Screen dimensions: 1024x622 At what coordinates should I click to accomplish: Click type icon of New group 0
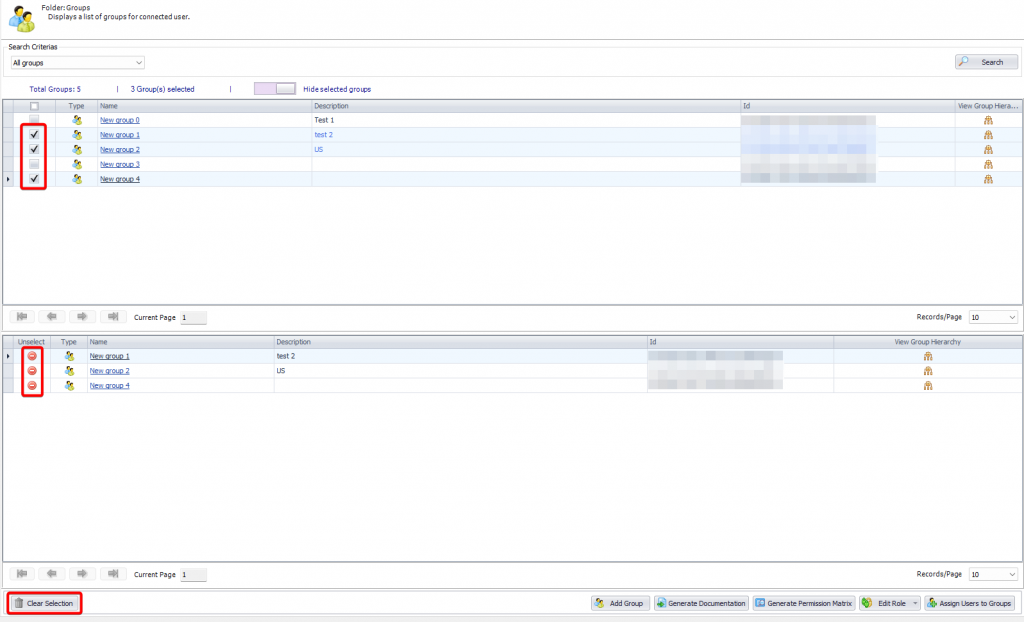[77, 120]
